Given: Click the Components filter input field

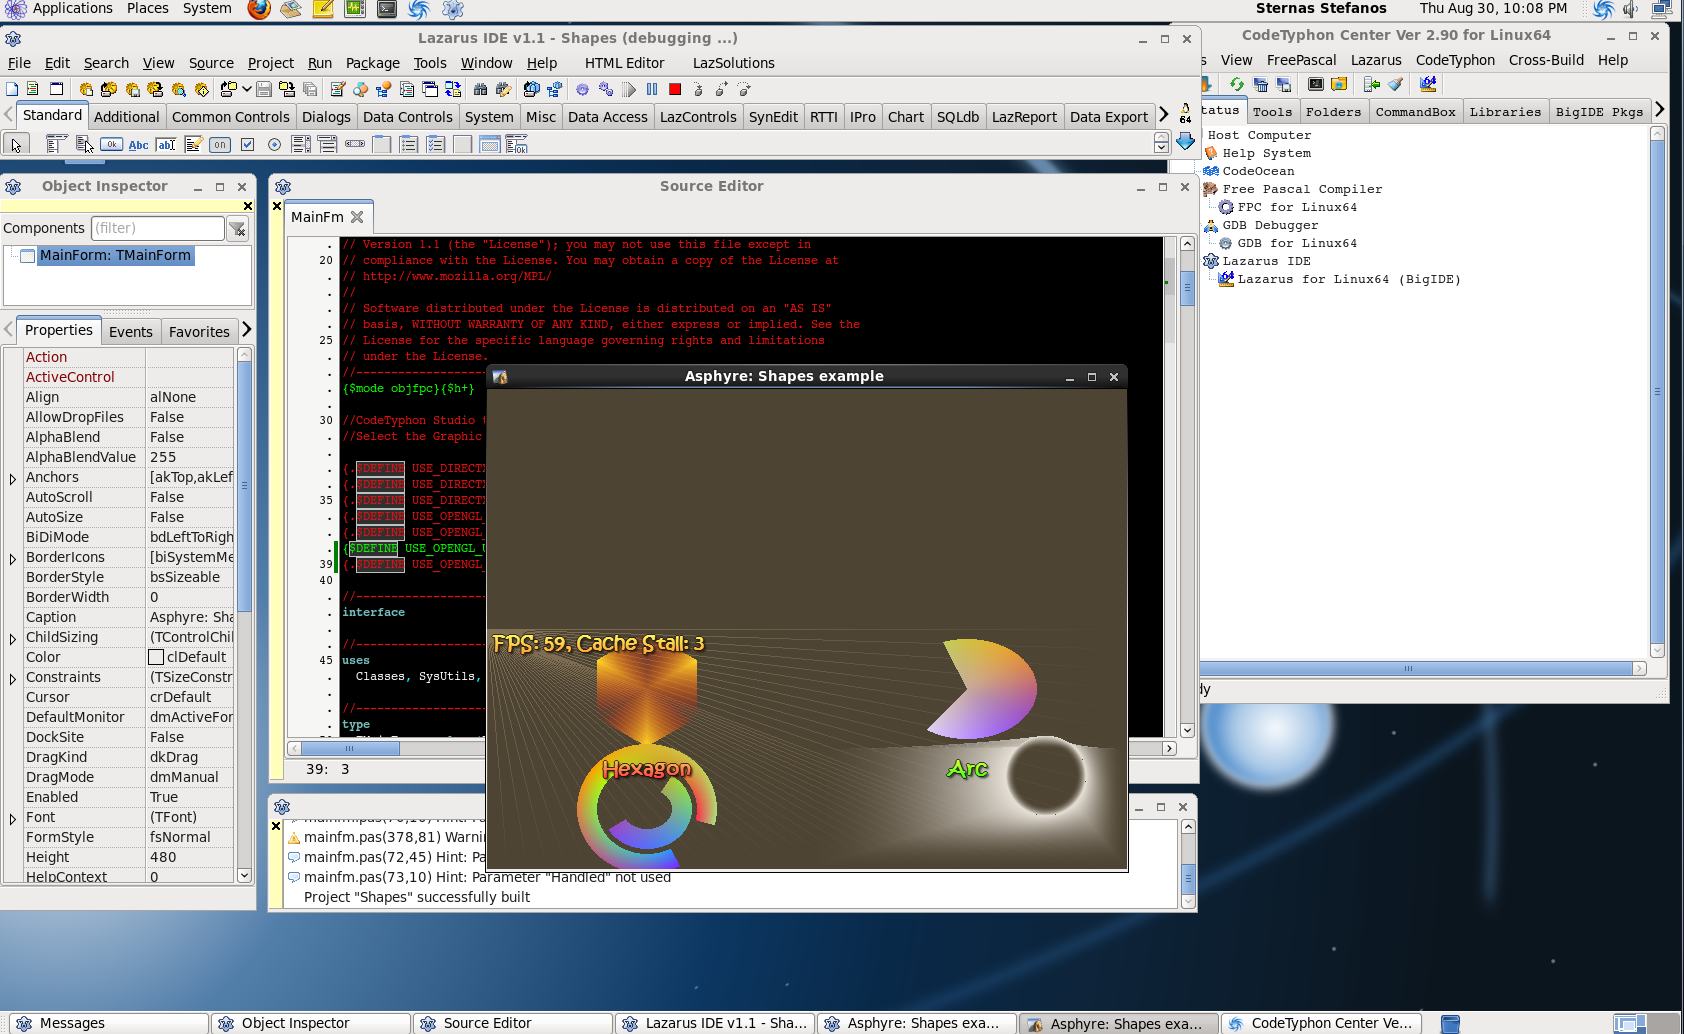Looking at the screenshot, I should click(158, 228).
